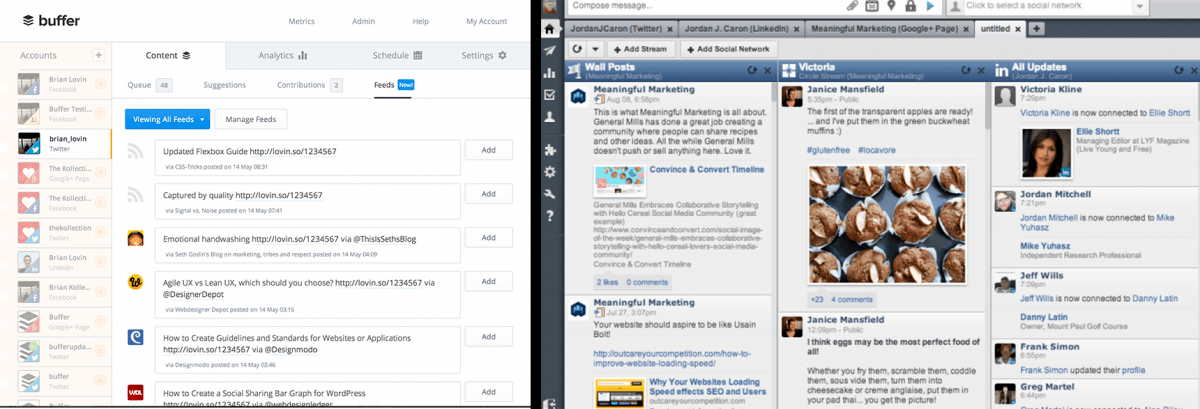Click the Add Social Network button
The height and width of the screenshot is (409, 1200).
(x=731, y=48)
